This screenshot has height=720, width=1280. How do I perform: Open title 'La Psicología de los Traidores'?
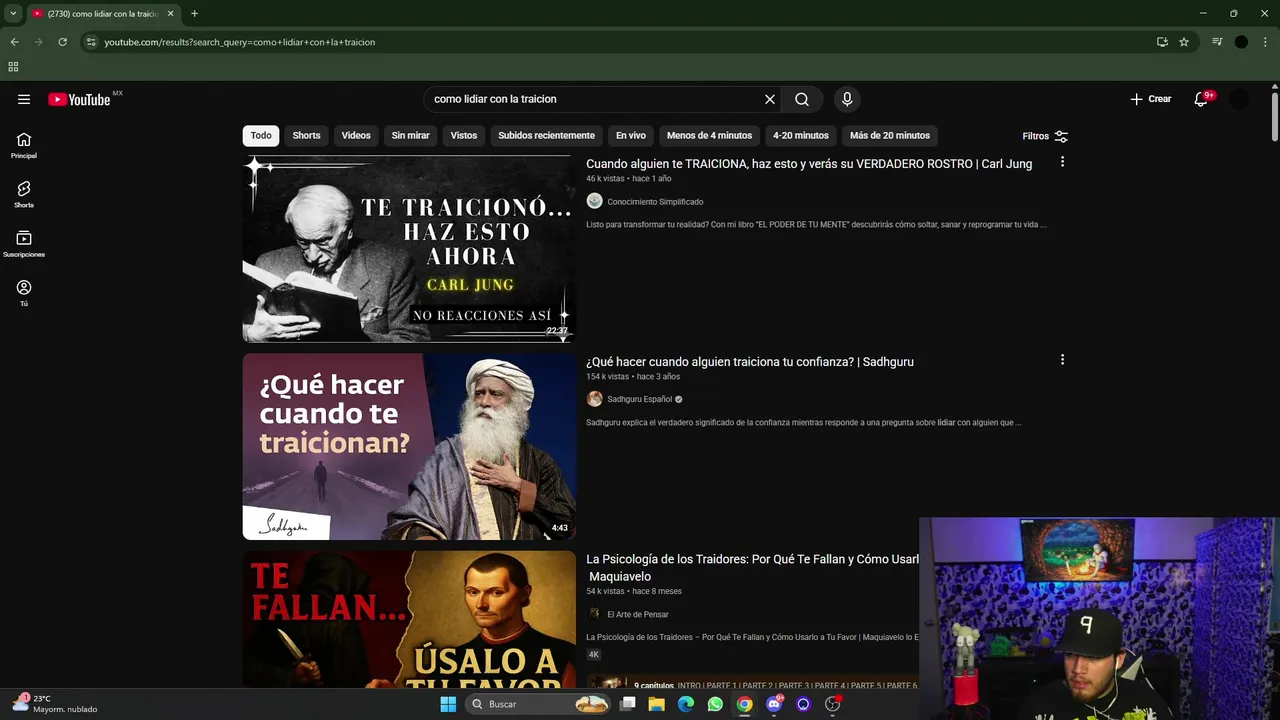(x=752, y=568)
